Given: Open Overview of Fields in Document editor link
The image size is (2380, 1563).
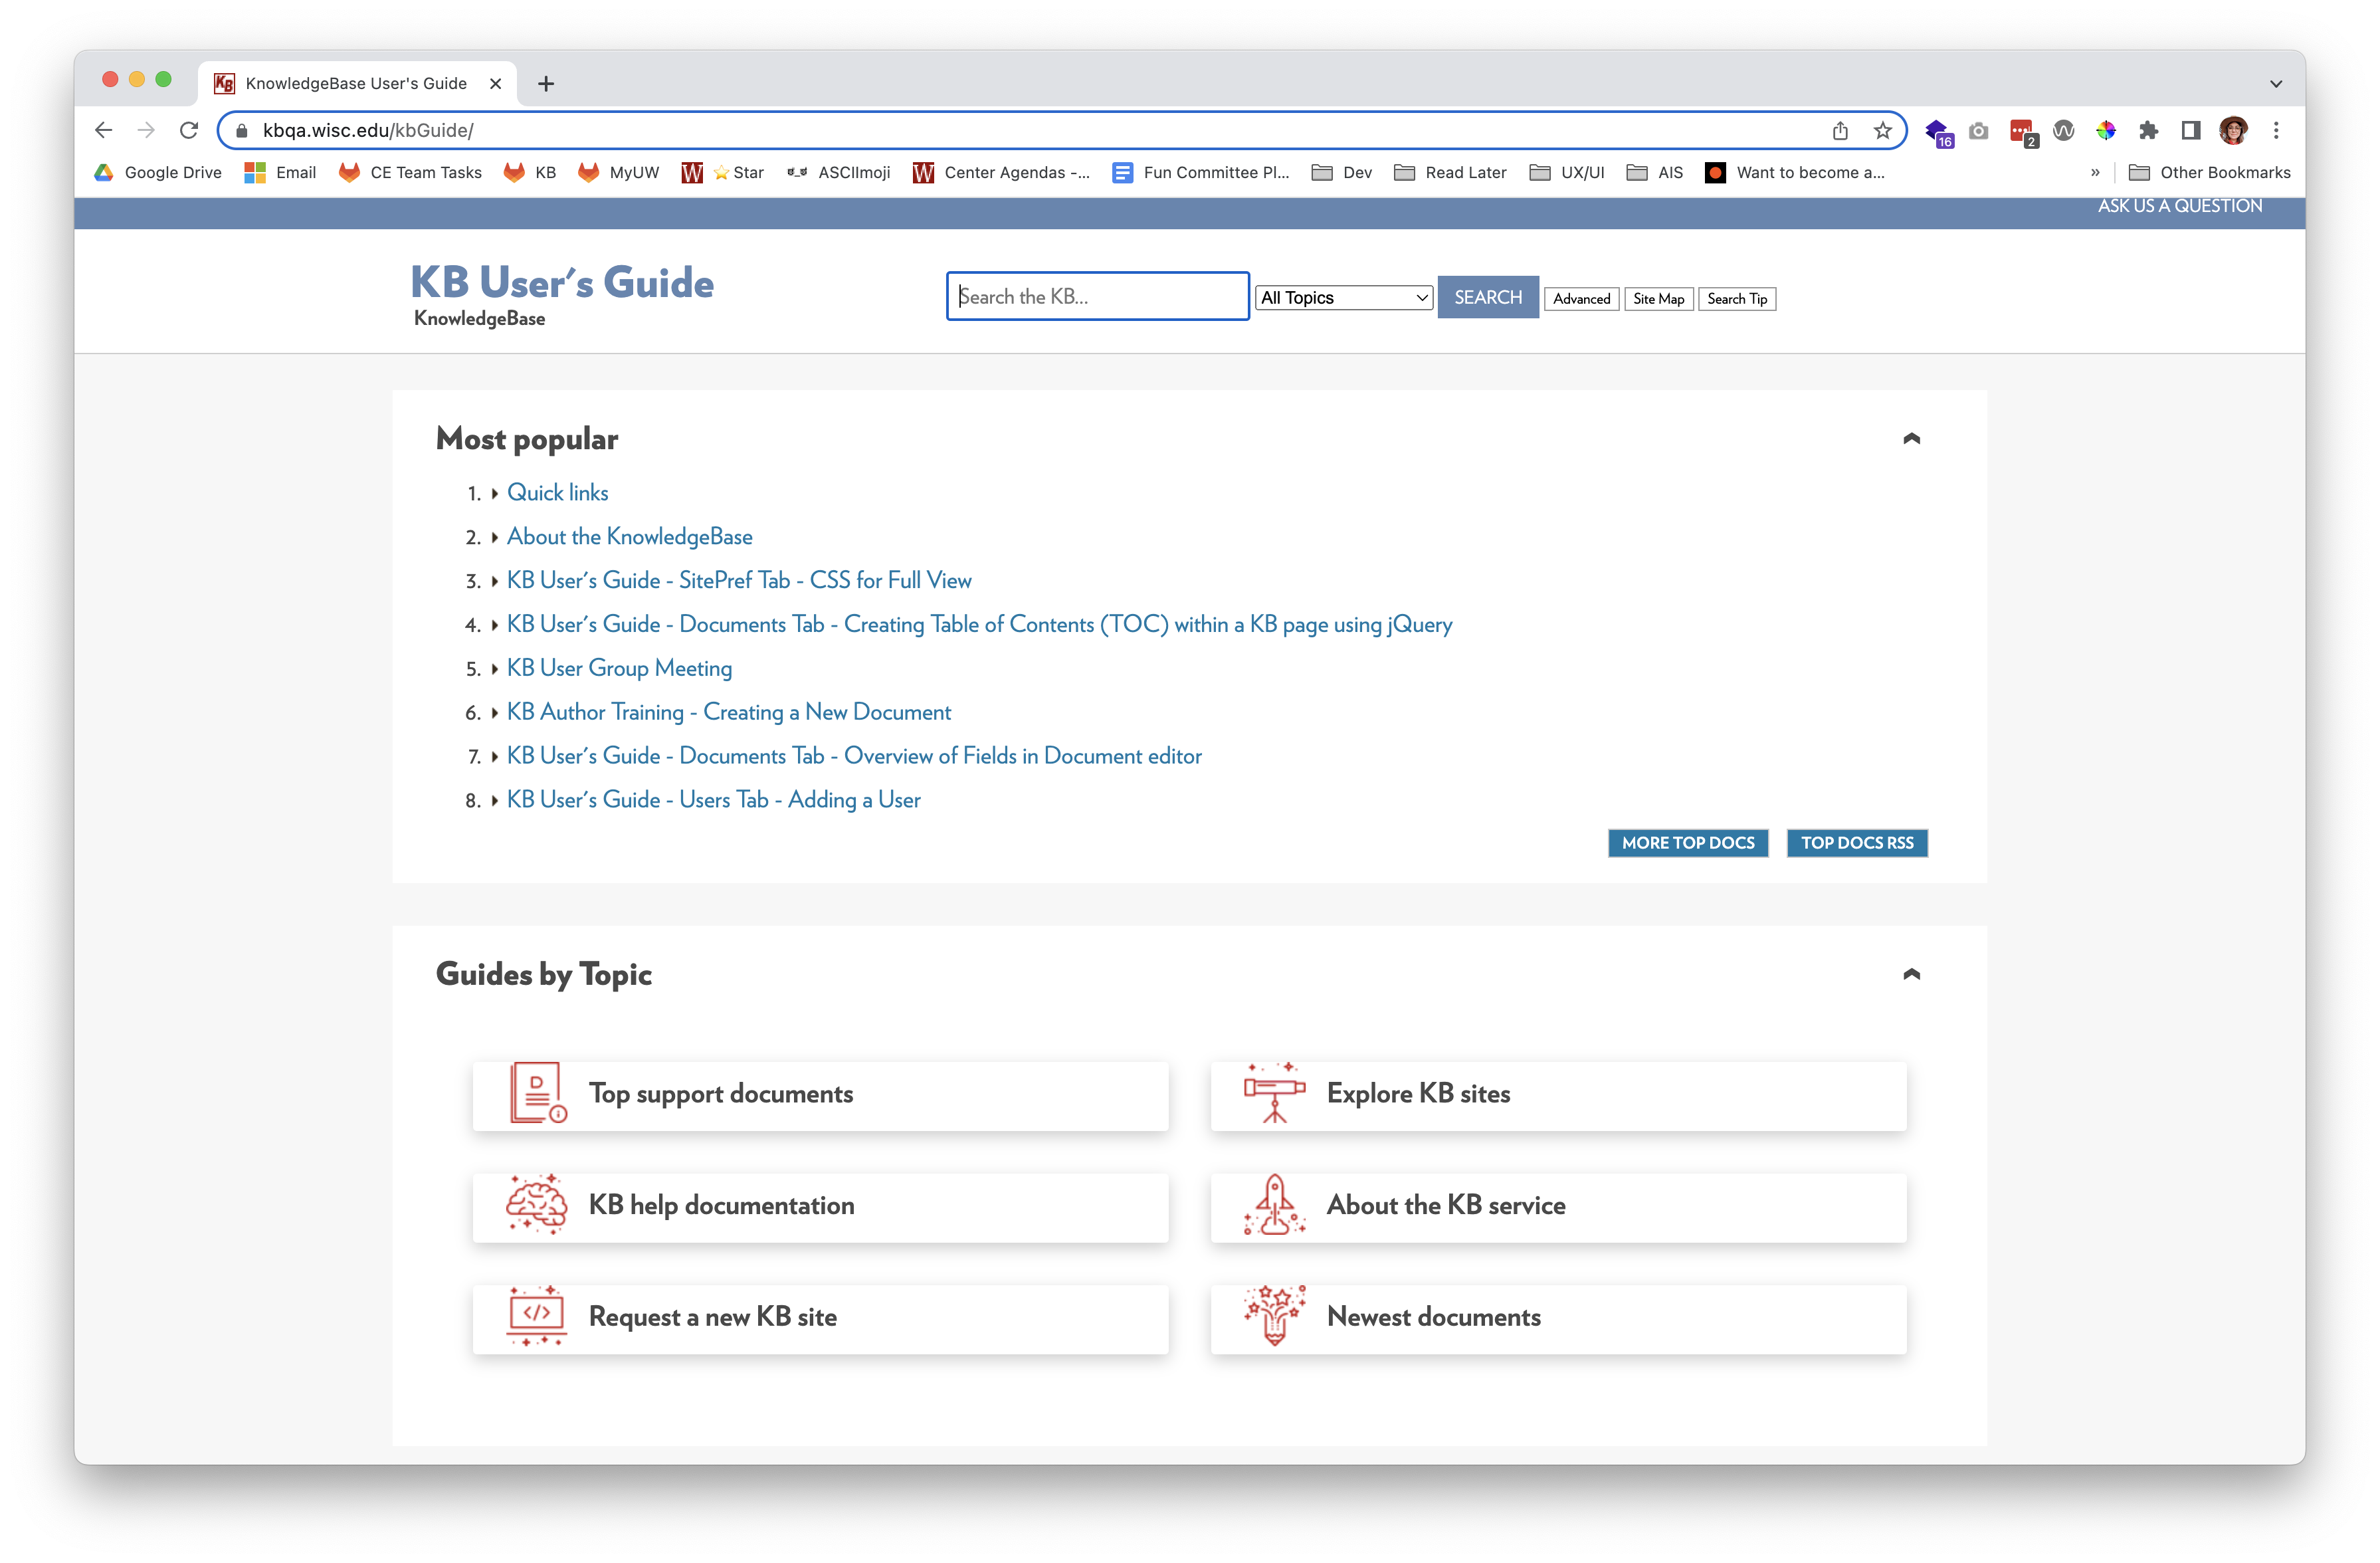Looking at the screenshot, I should point(854,756).
